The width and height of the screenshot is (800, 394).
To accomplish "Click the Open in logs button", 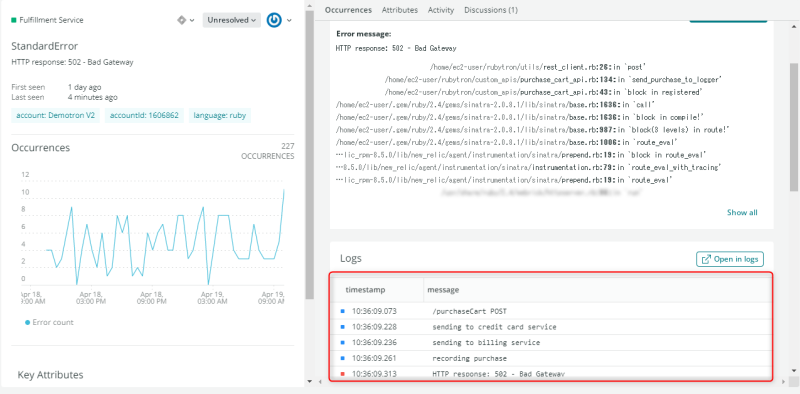I will 730,259.
